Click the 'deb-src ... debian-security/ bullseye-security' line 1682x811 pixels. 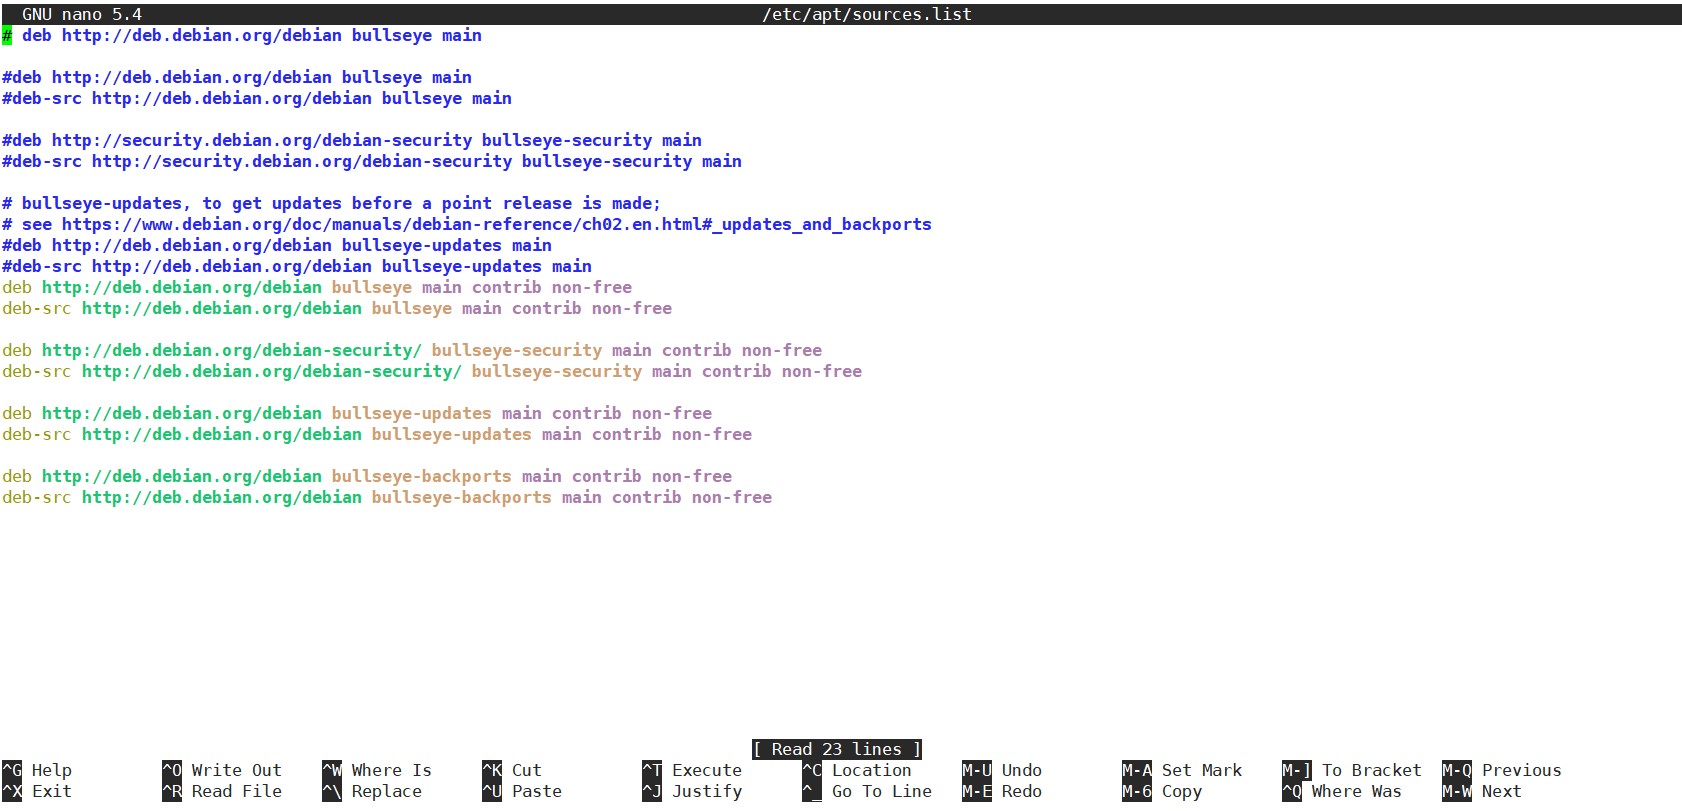432,371
